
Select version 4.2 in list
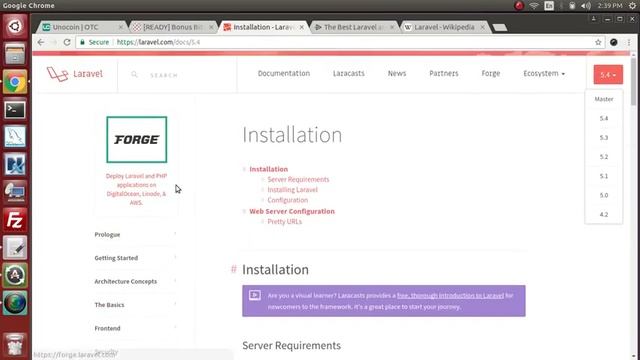[x=604, y=214]
